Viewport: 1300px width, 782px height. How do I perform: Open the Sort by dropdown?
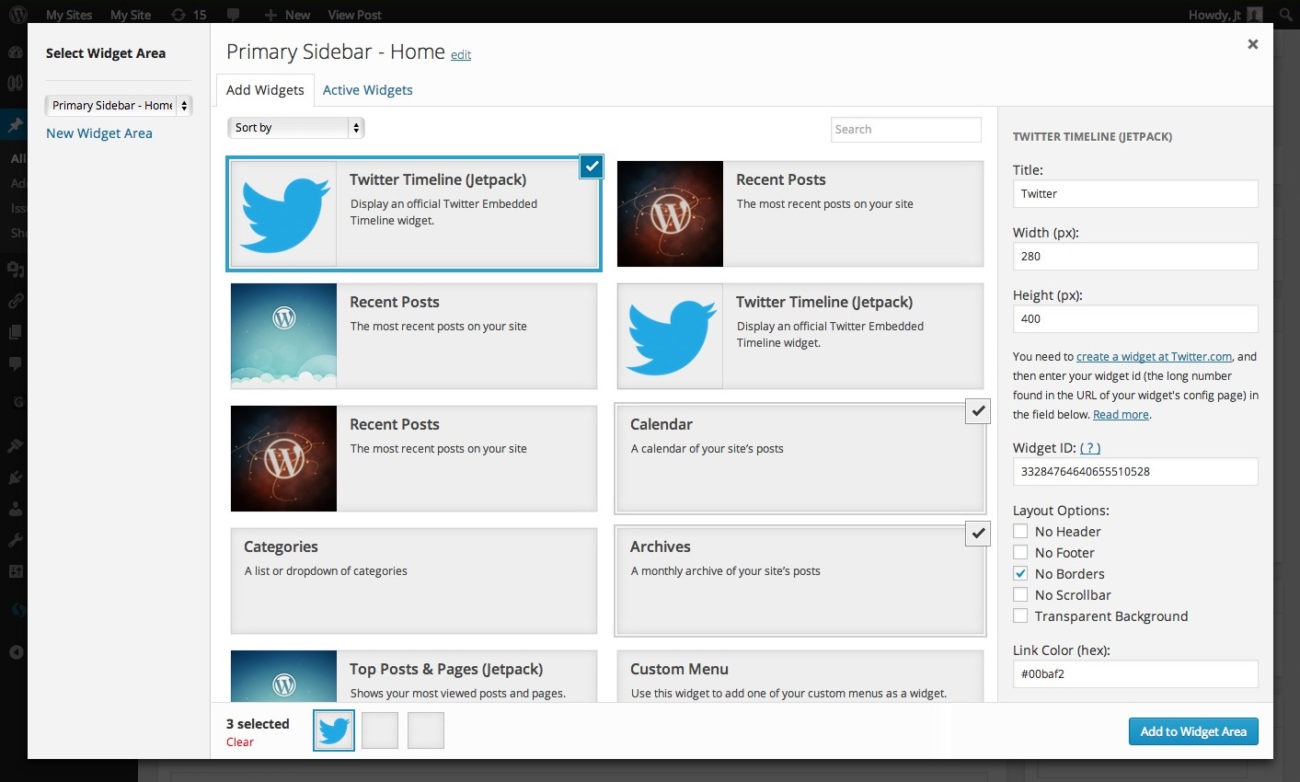pyautogui.click(x=296, y=128)
